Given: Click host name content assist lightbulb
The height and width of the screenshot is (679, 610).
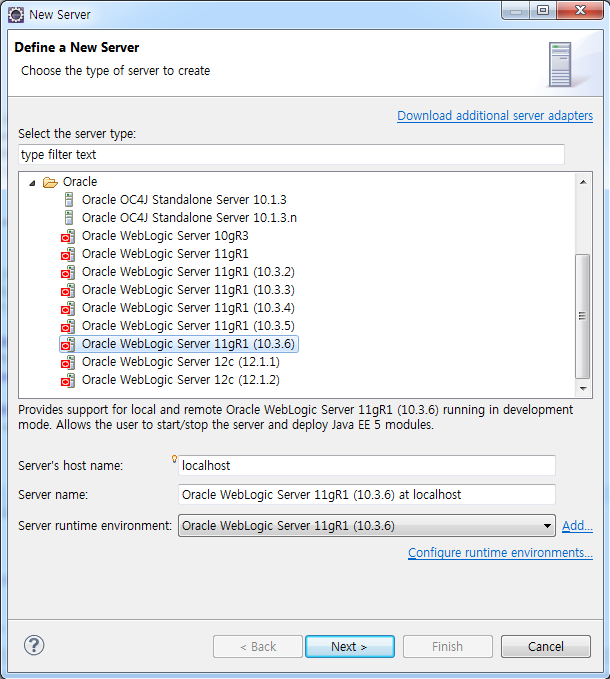Looking at the screenshot, I should point(174,459).
